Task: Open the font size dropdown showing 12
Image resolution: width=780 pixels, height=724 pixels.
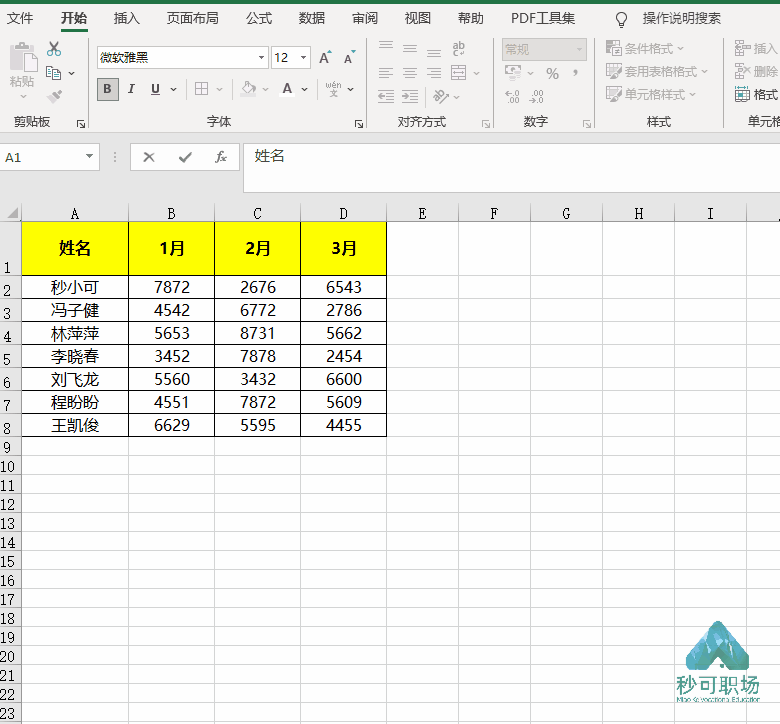Action: point(303,58)
